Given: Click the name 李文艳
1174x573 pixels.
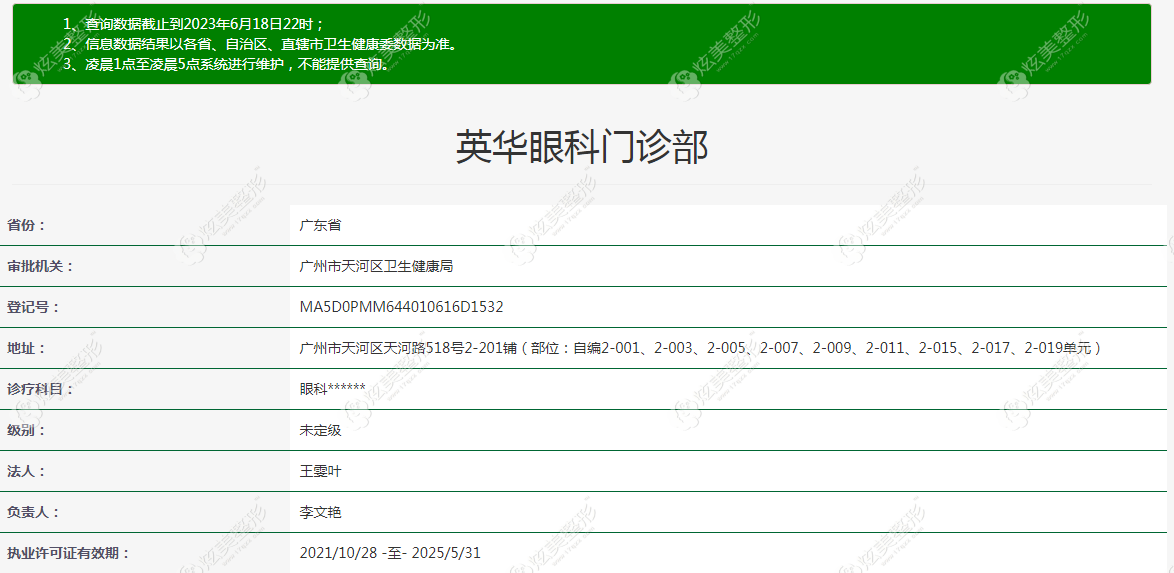Looking at the screenshot, I should (x=320, y=513).
